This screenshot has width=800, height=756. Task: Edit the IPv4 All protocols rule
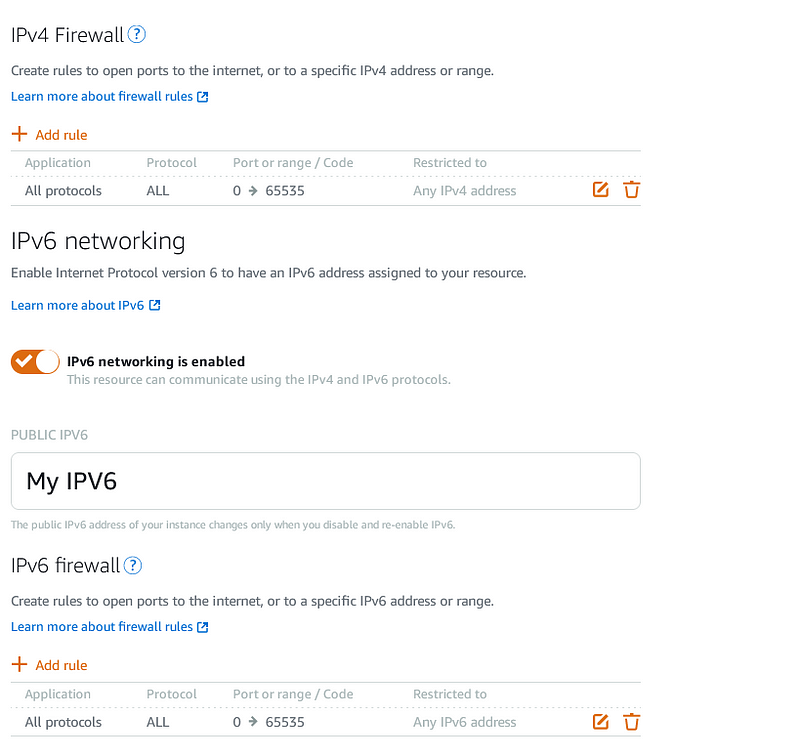(601, 190)
